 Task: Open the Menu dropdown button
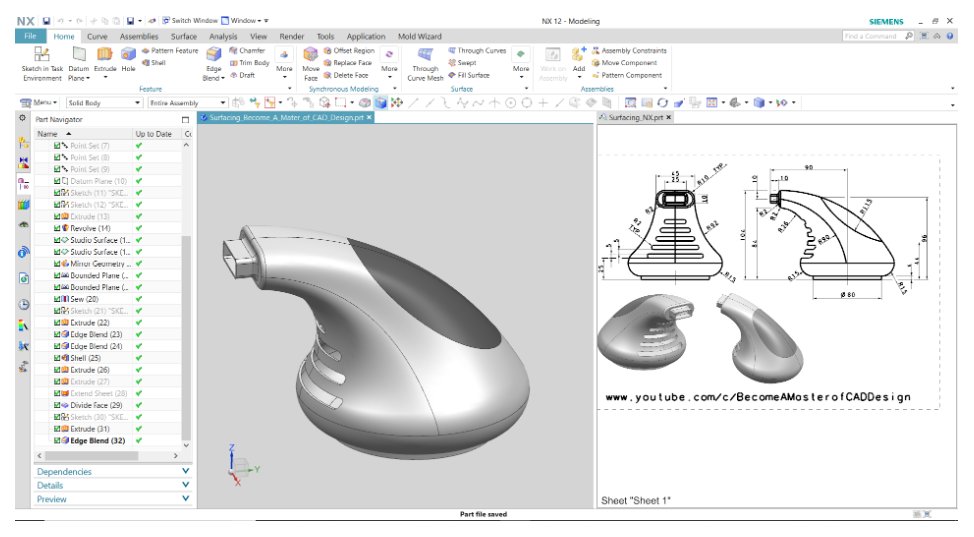(x=39, y=103)
